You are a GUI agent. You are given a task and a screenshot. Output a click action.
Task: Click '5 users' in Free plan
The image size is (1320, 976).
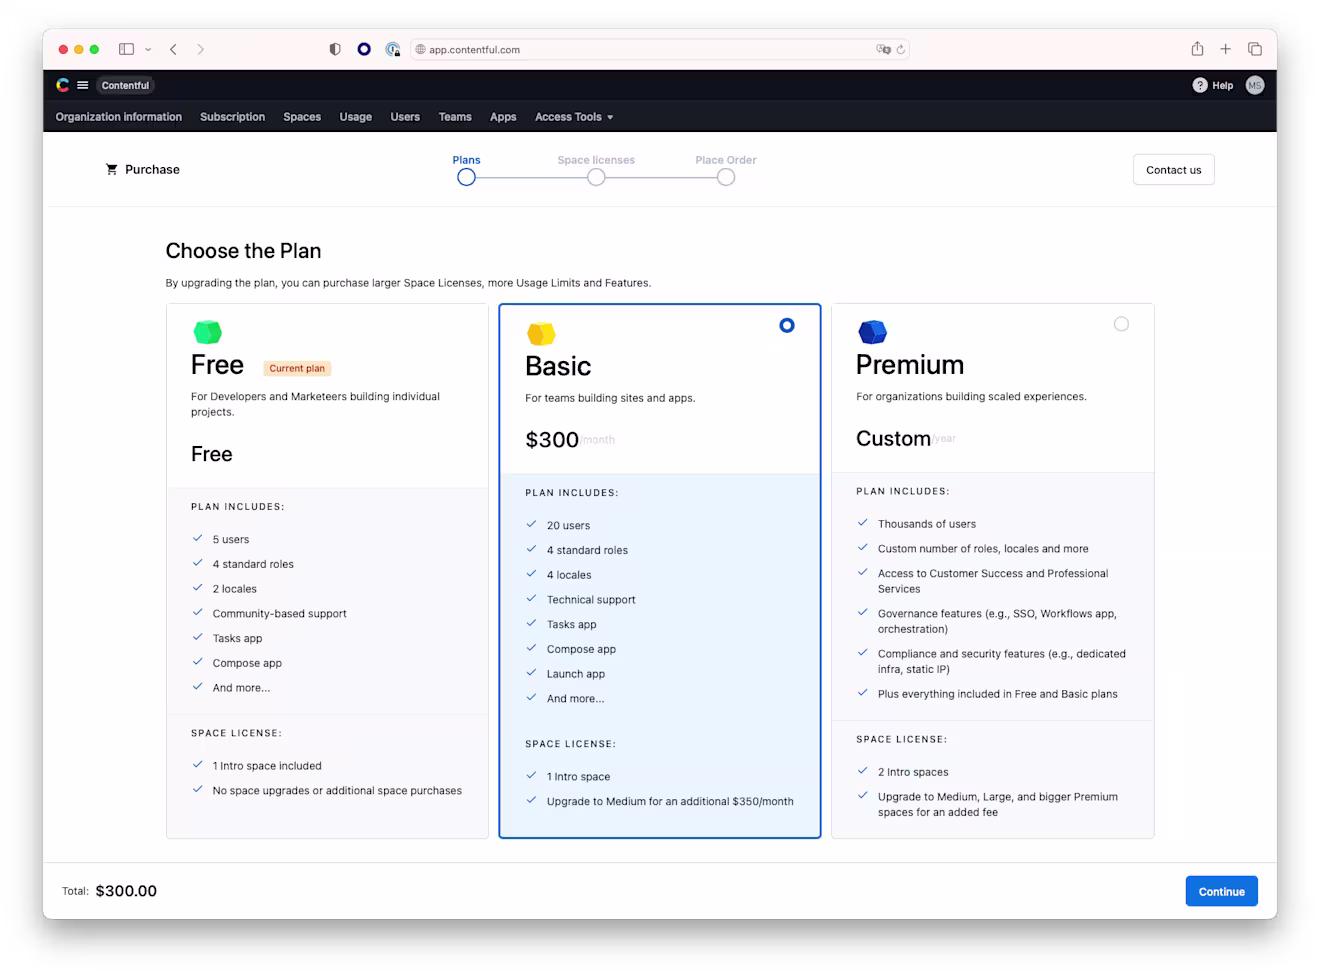(x=231, y=540)
